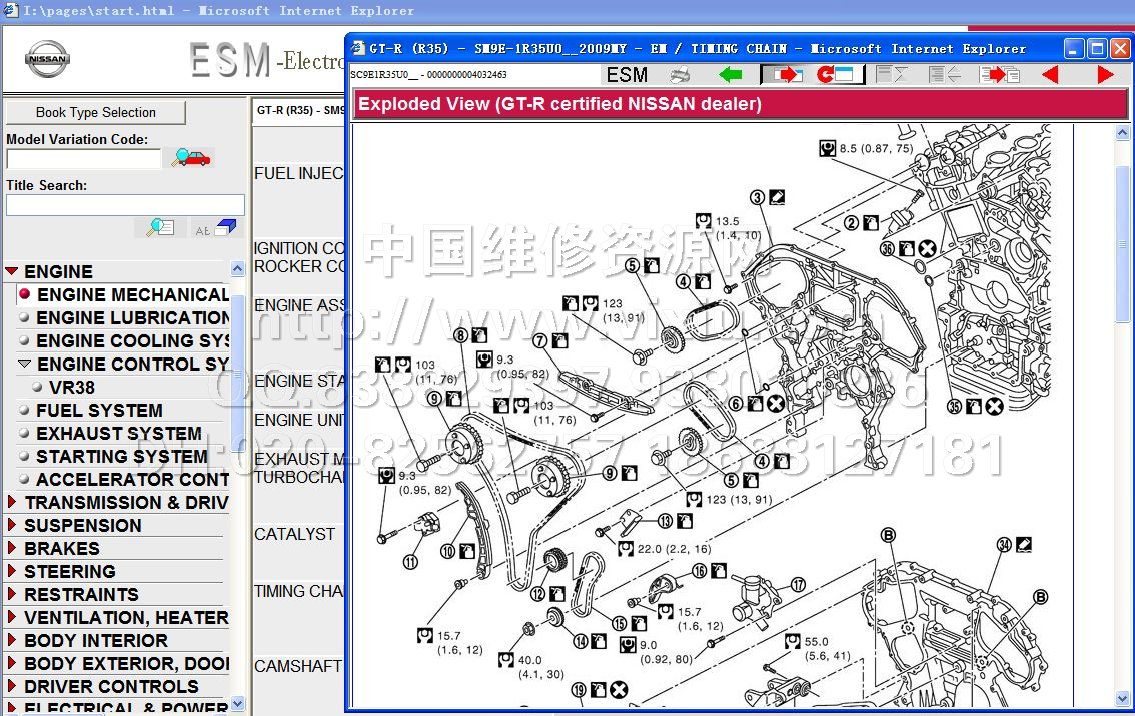Image resolution: width=1135 pixels, height=716 pixels.
Task: Click the tree panel scroll down arrow
Action: tap(237, 703)
